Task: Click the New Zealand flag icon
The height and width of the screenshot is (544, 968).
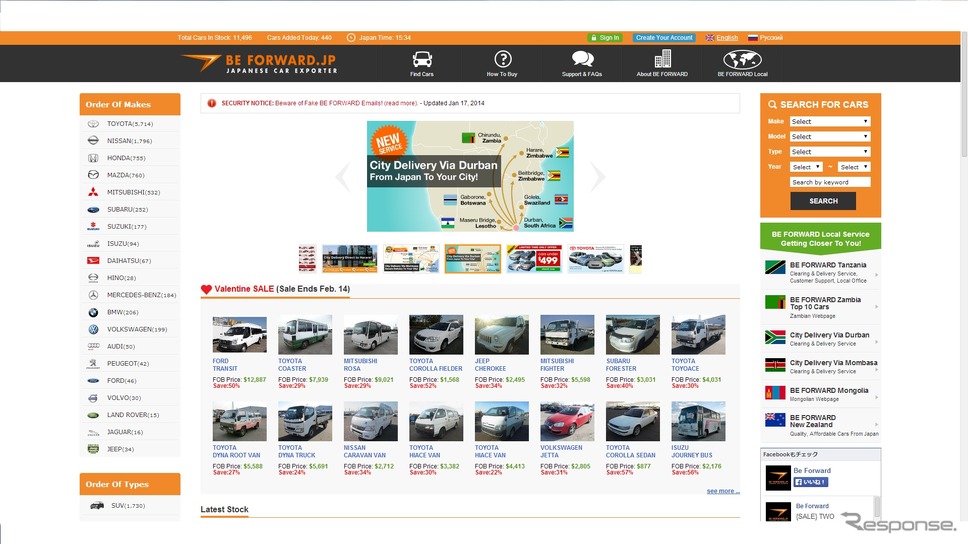Action: (775, 420)
